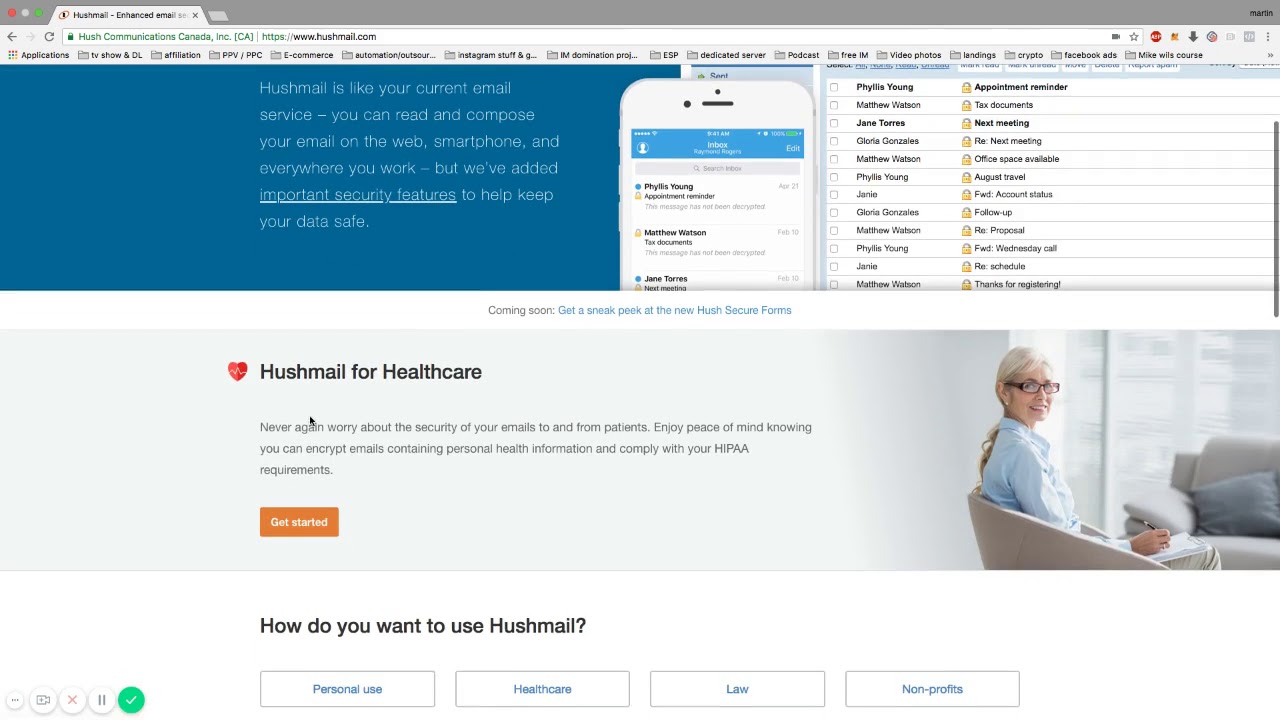
Task: Open the crypto bookmark folder
Action: point(1024,55)
